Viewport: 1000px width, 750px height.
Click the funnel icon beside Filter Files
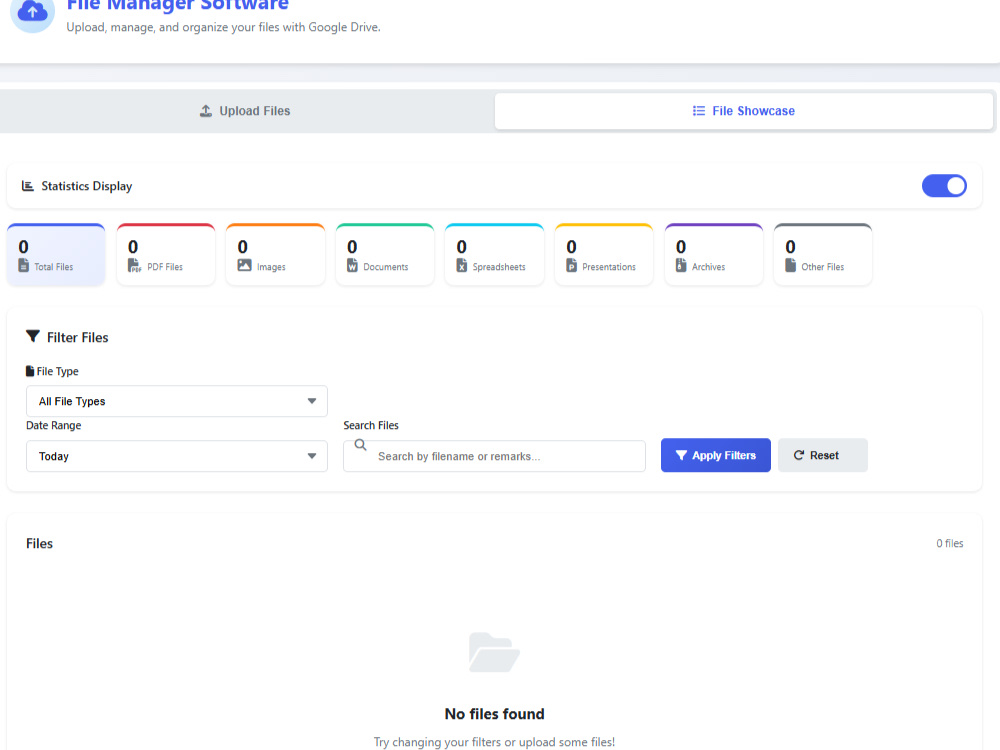33,336
